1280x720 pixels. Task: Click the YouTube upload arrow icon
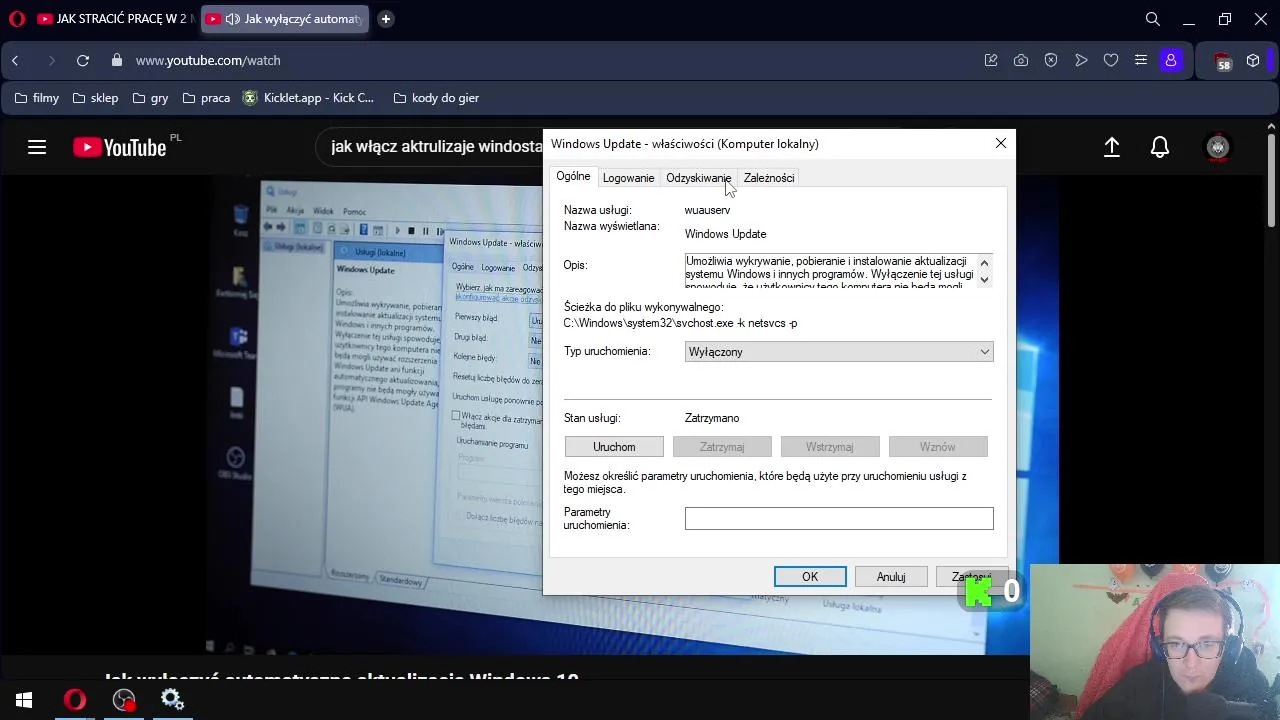tap(1111, 148)
